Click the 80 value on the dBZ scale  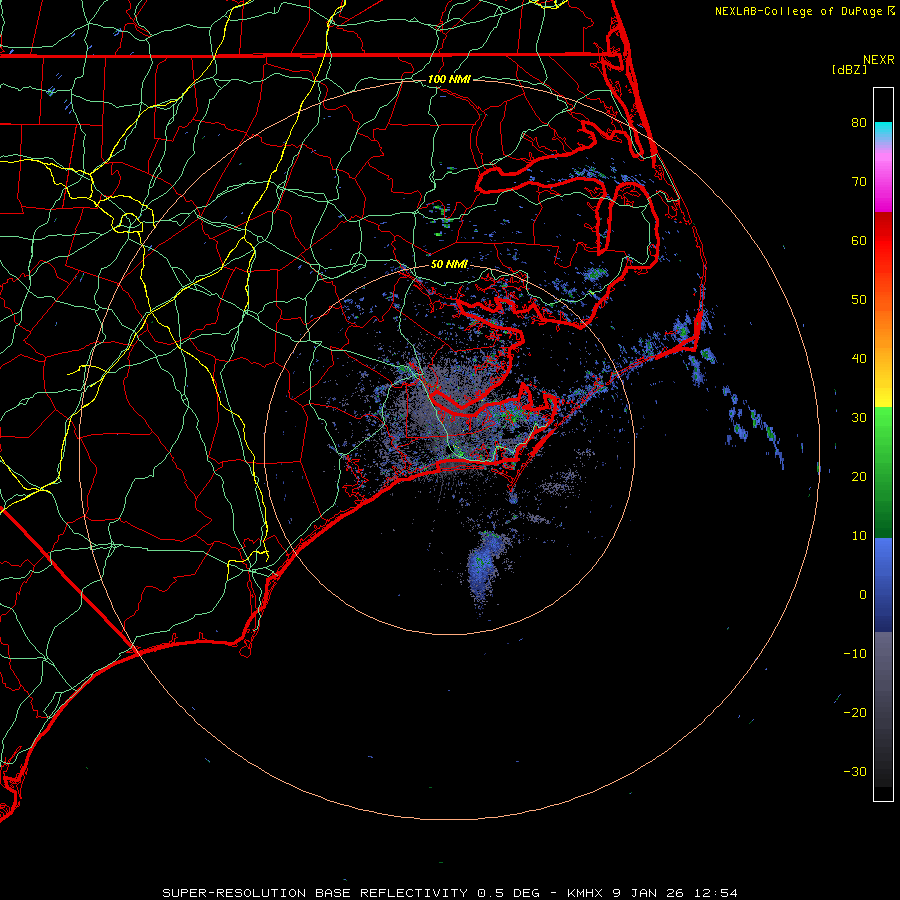[x=859, y=122]
